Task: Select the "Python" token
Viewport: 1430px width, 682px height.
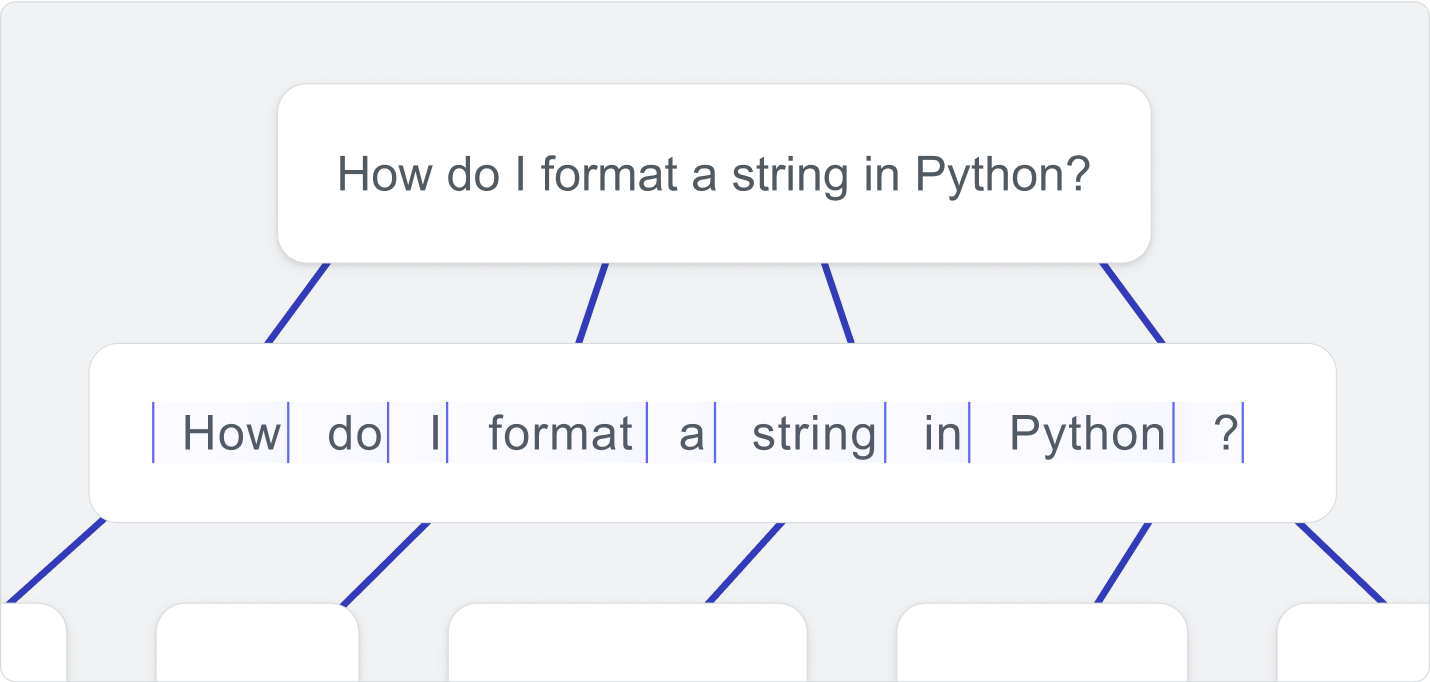Action: [1072, 433]
